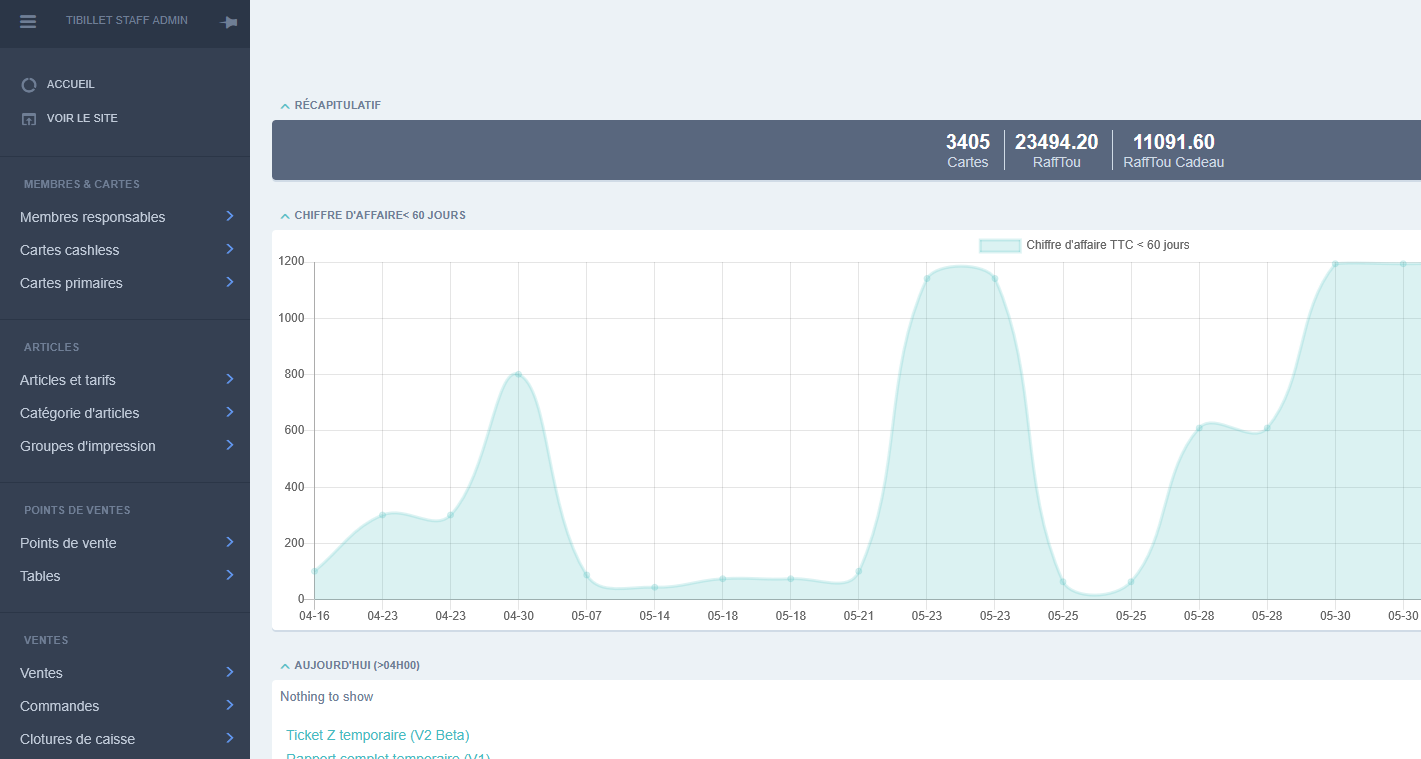Click the sidebar pin icon
The image size is (1421, 759).
click(x=228, y=22)
